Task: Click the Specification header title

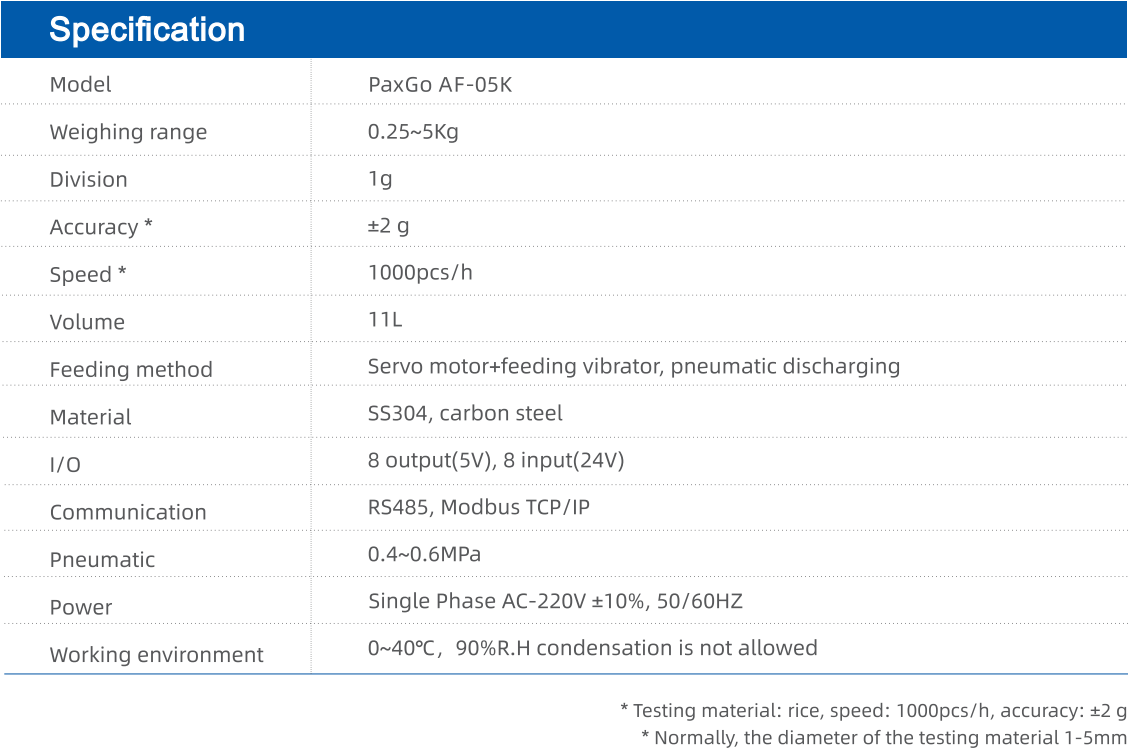Action: pyautogui.click(x=147, y=30)
